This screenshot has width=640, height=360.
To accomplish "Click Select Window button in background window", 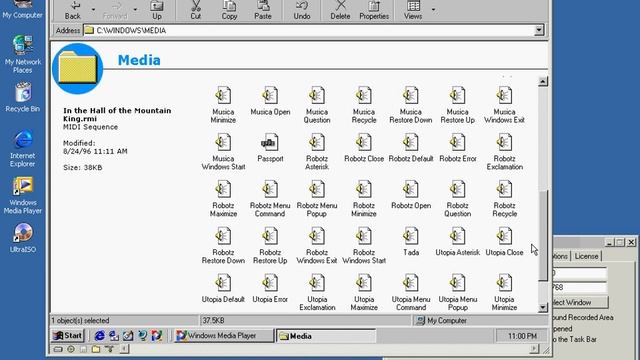I will click(580, 302).
